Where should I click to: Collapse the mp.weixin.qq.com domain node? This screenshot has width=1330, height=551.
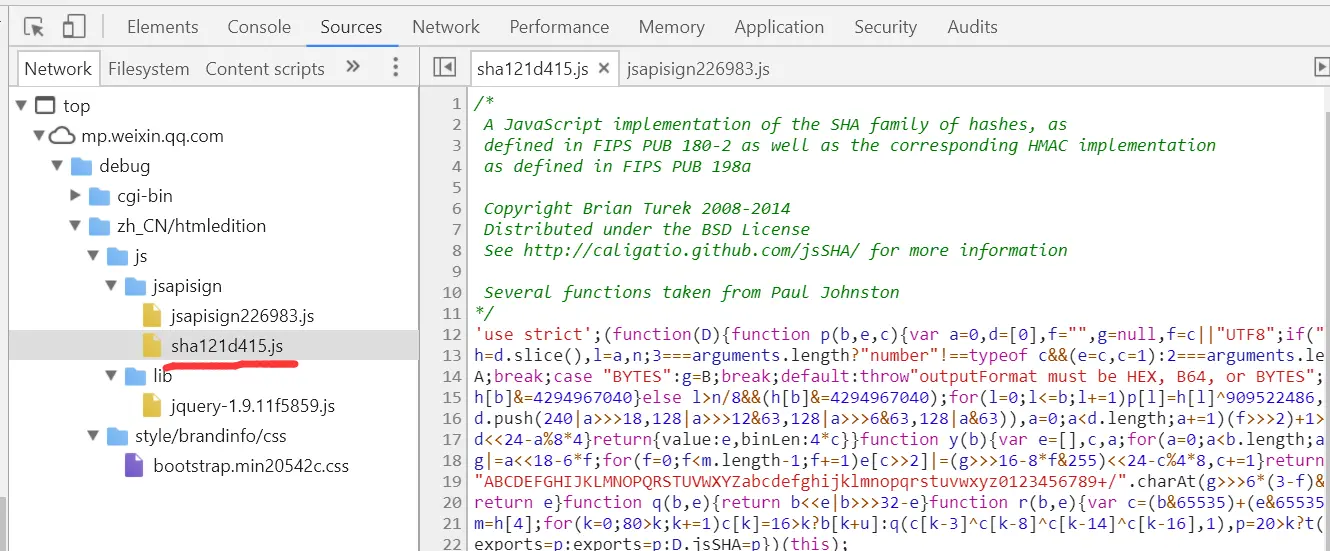coord(39,136)
